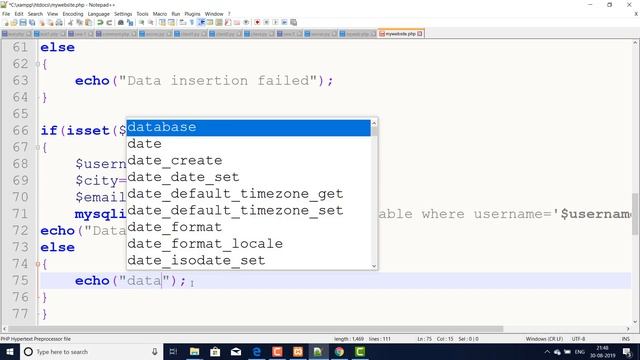Click the Start Recording macro icon
Viewport: 640px width, 360px height.
tap(257, 22)
